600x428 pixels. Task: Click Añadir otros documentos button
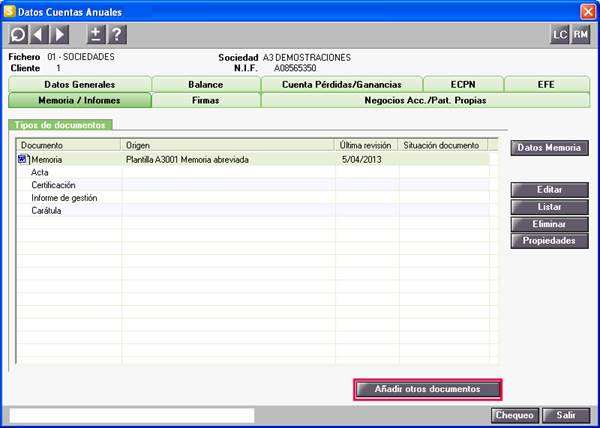coord(427,389)
